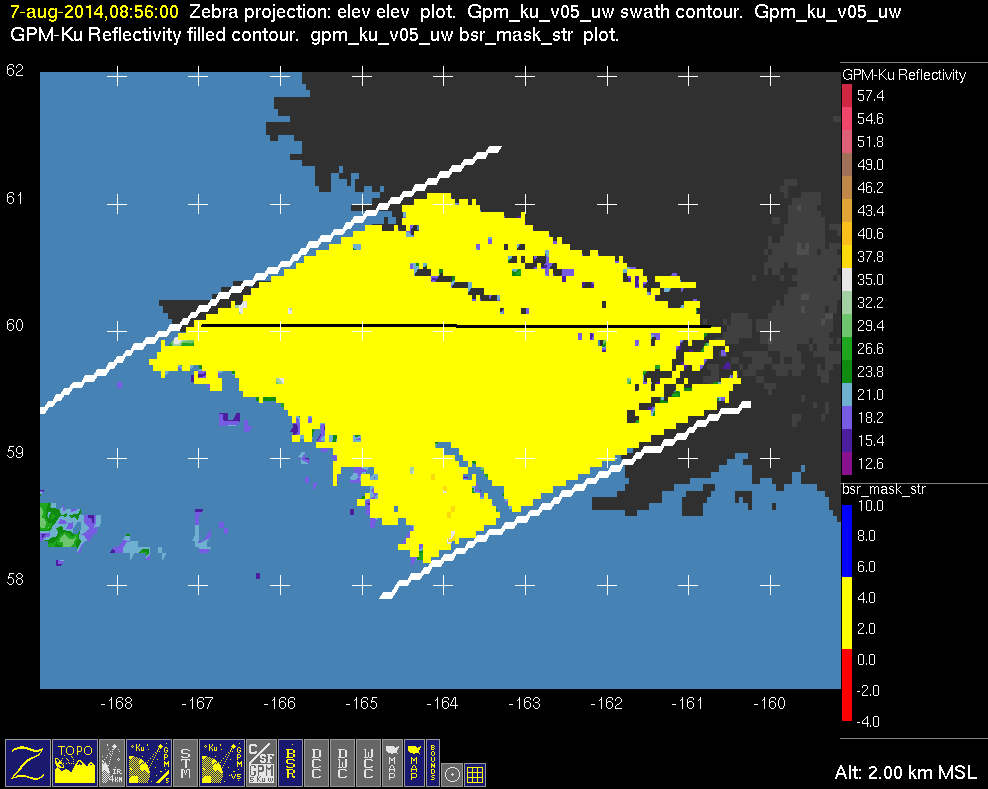Toggle the BSR mask overlay
Screen dimensions: 988x789
pos(291,762)
